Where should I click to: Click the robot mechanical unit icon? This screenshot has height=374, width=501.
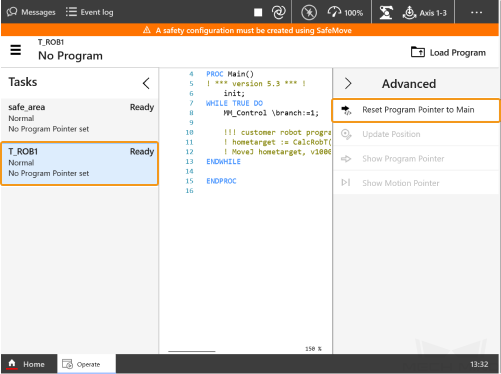[386, 13]
